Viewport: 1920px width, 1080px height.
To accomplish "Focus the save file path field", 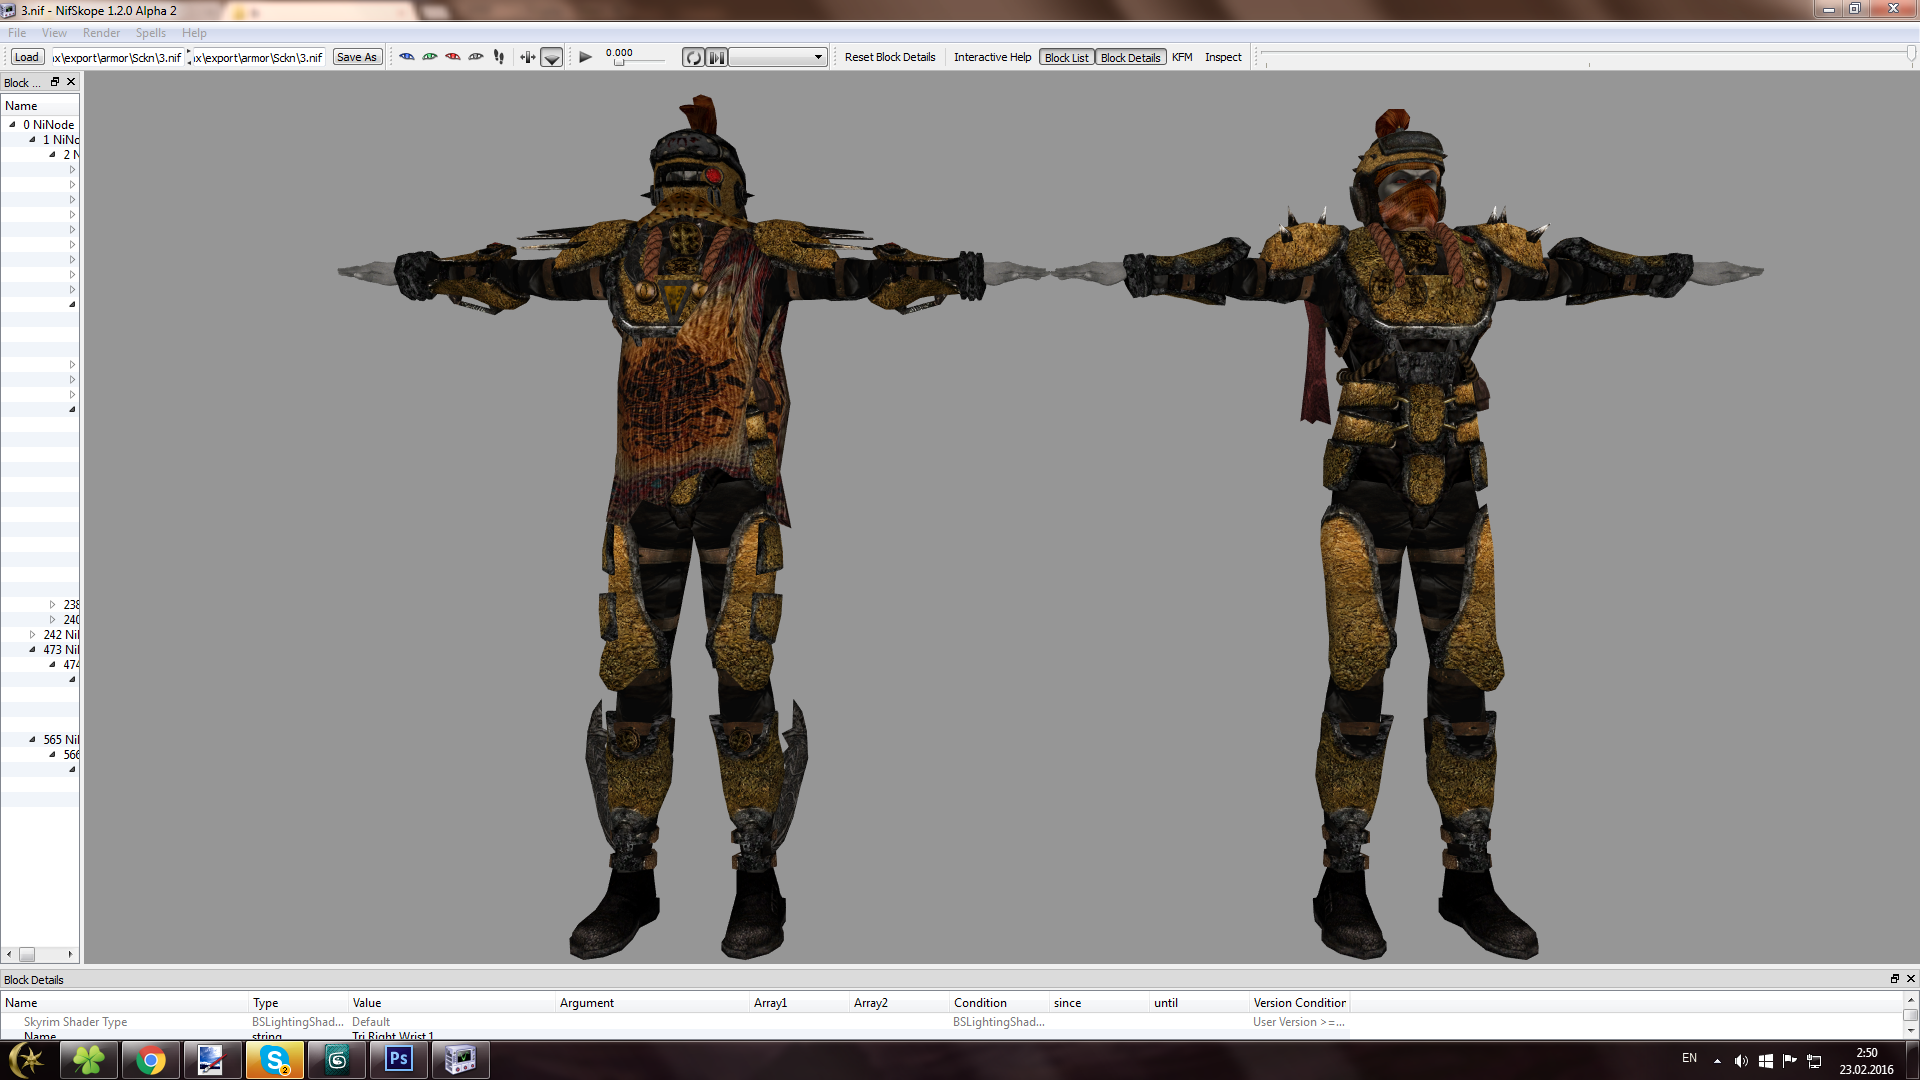I will click(259, 57).
